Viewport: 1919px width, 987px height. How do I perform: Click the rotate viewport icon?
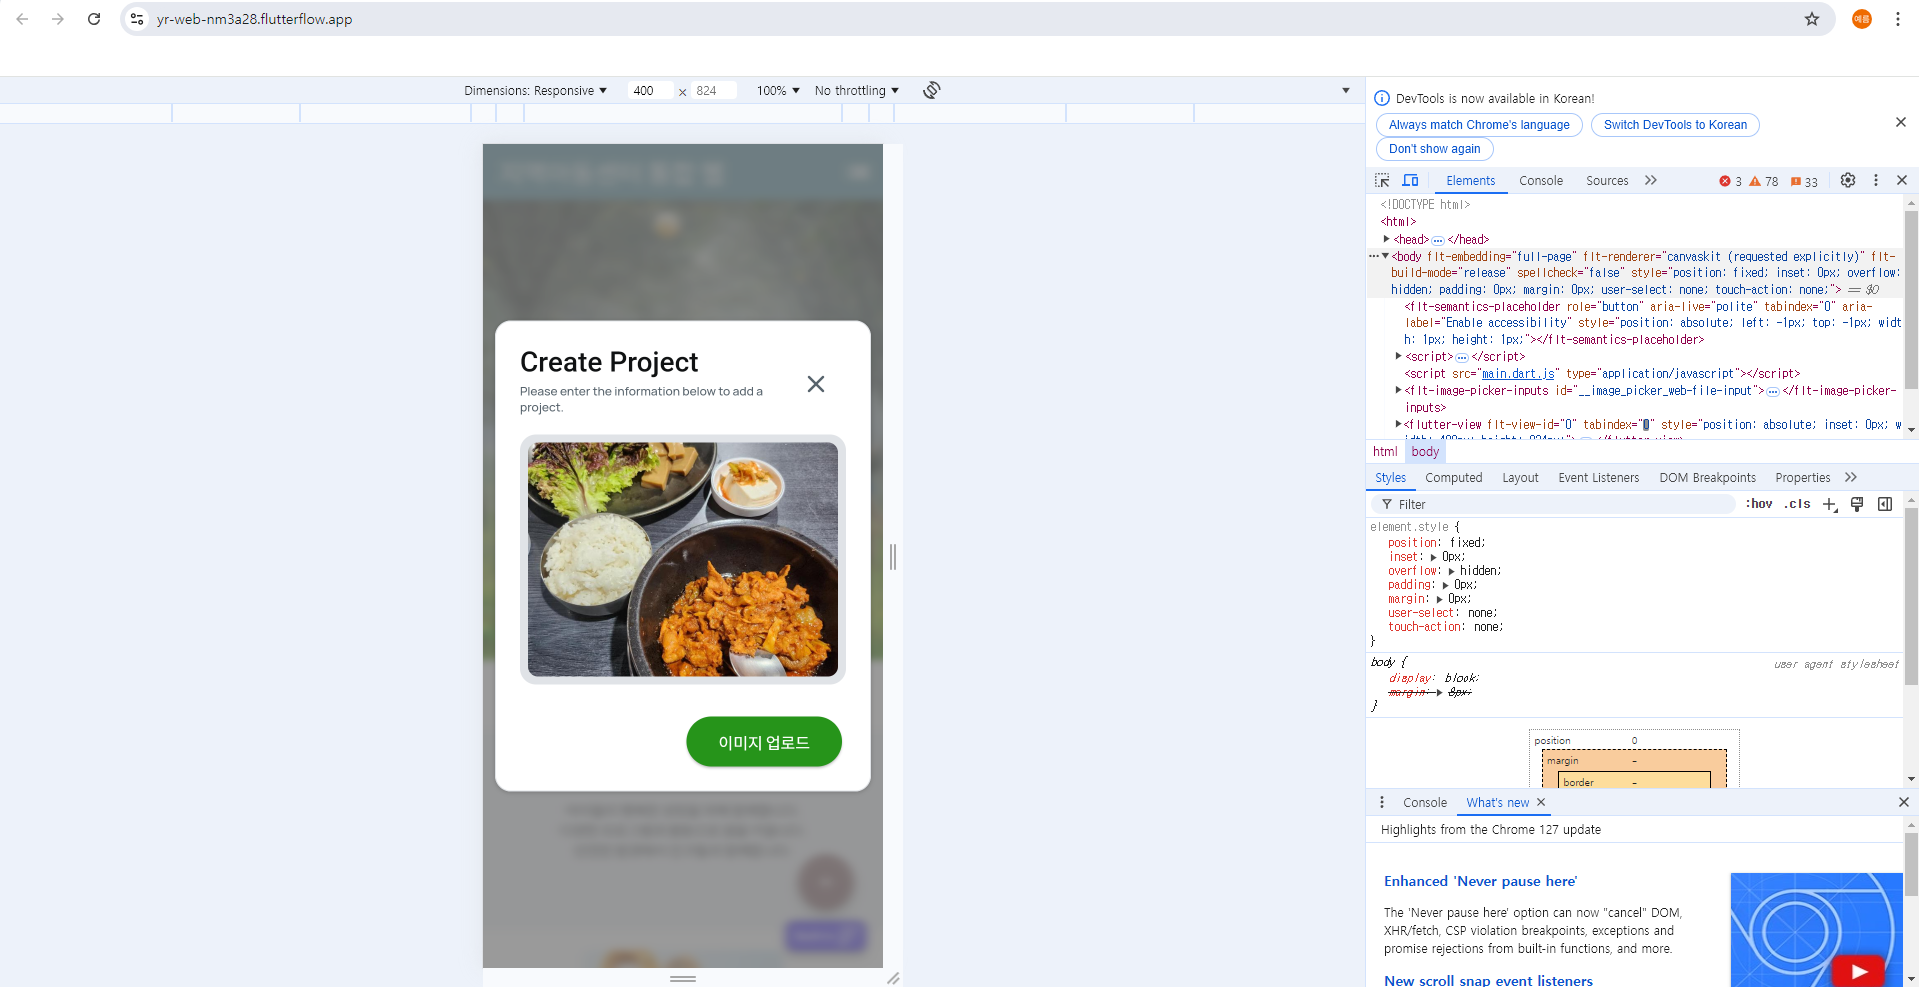click(x=932, y=90)
